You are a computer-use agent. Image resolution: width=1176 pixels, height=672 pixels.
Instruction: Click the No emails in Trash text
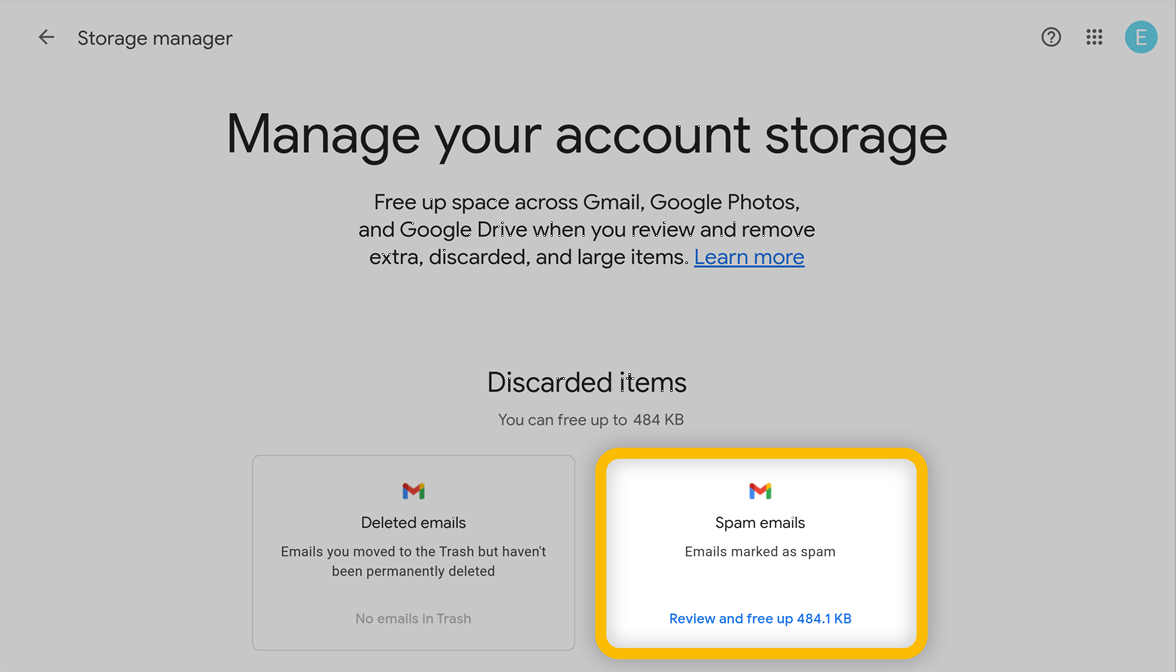pyautogui.click(x=413, y=619)
